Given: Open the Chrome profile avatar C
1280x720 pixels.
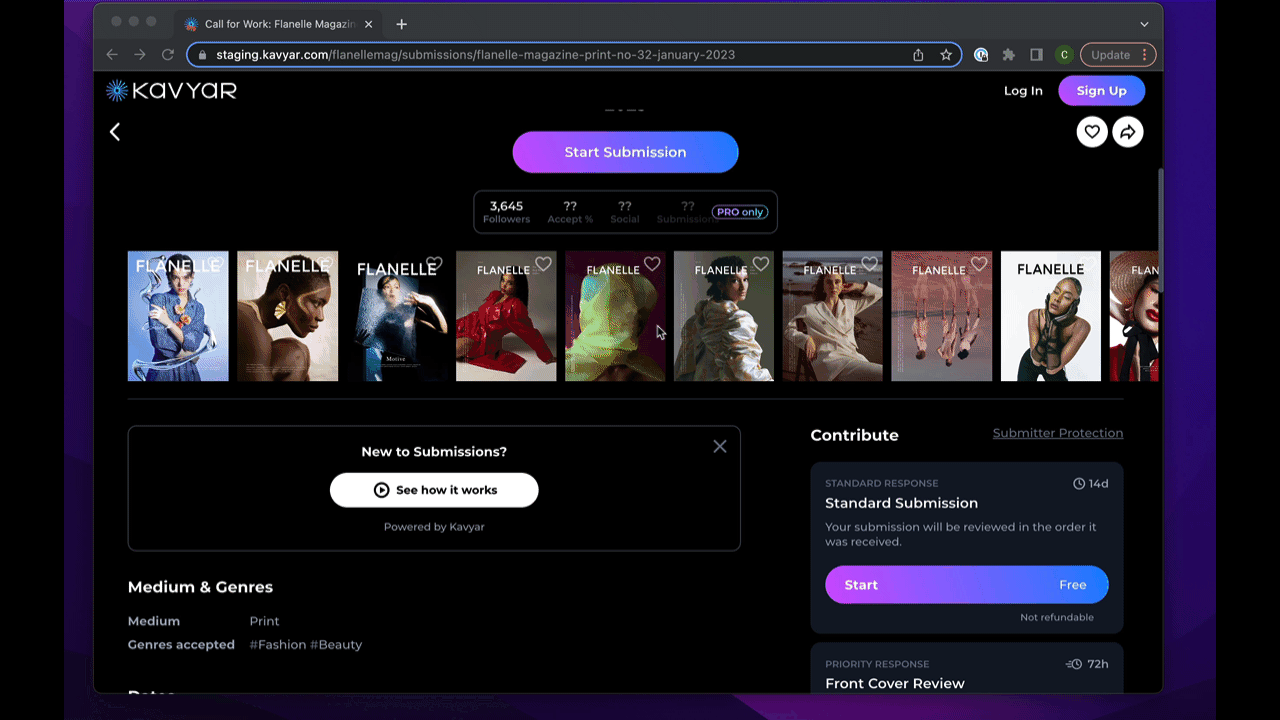Looking at the screenshot, I should [1064, 55].
